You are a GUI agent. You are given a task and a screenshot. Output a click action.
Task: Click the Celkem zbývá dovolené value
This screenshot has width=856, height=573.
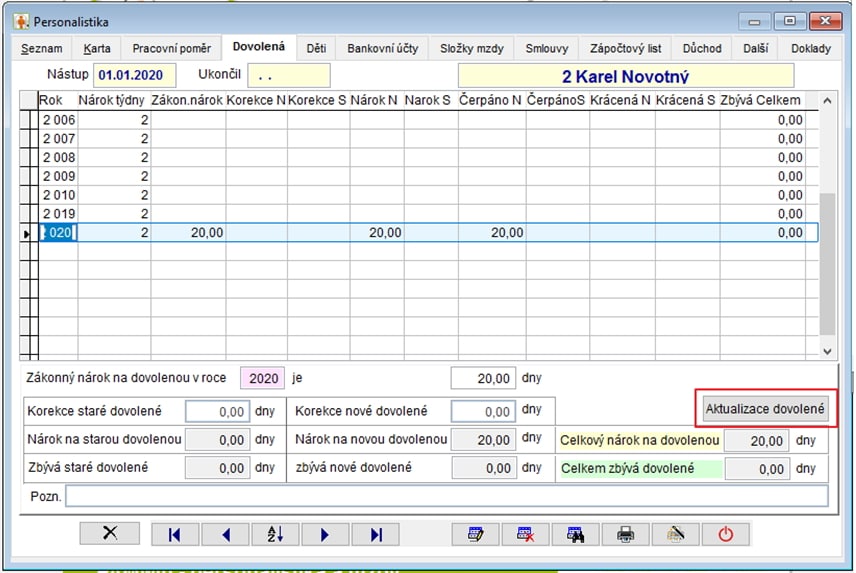(757, 469)
